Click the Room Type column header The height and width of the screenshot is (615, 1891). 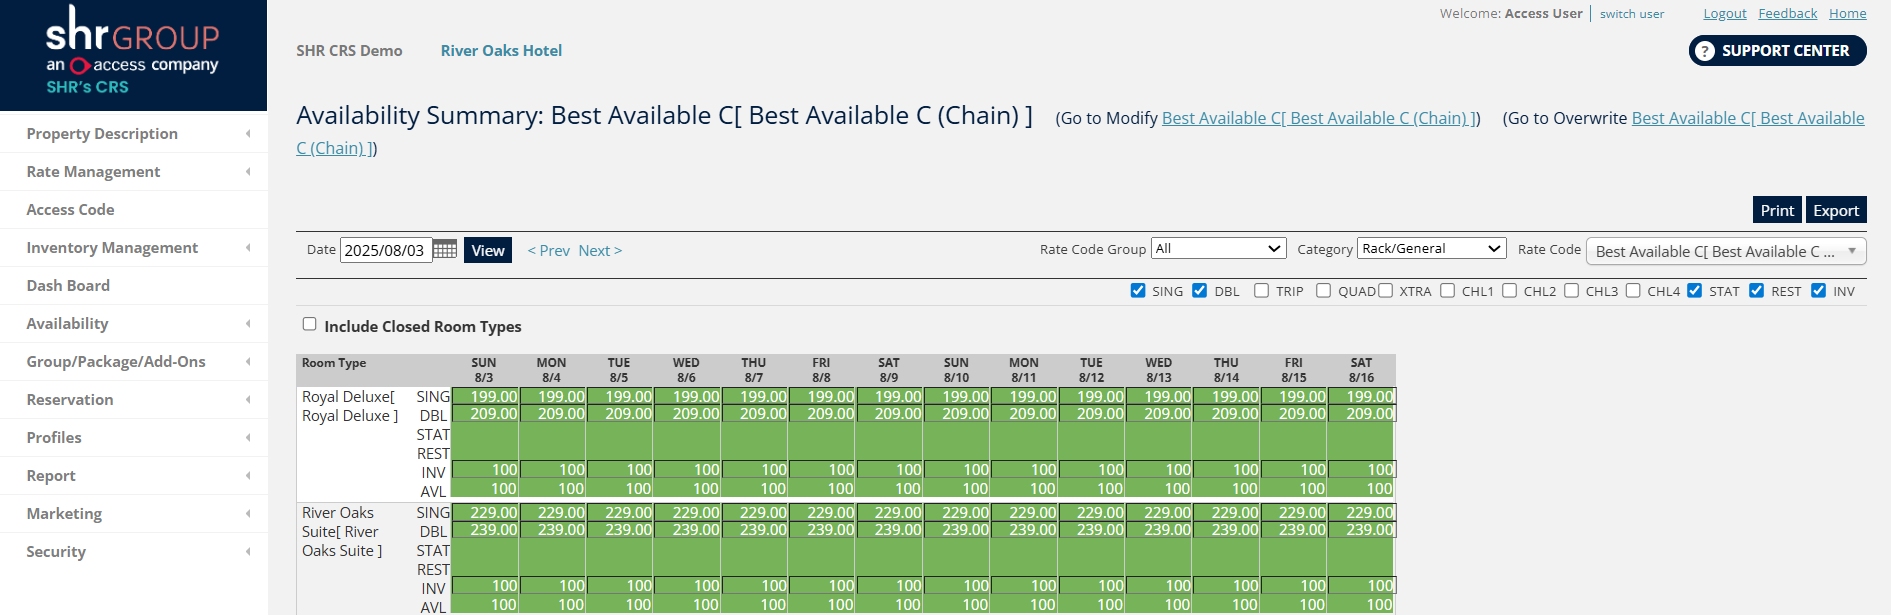334,363
